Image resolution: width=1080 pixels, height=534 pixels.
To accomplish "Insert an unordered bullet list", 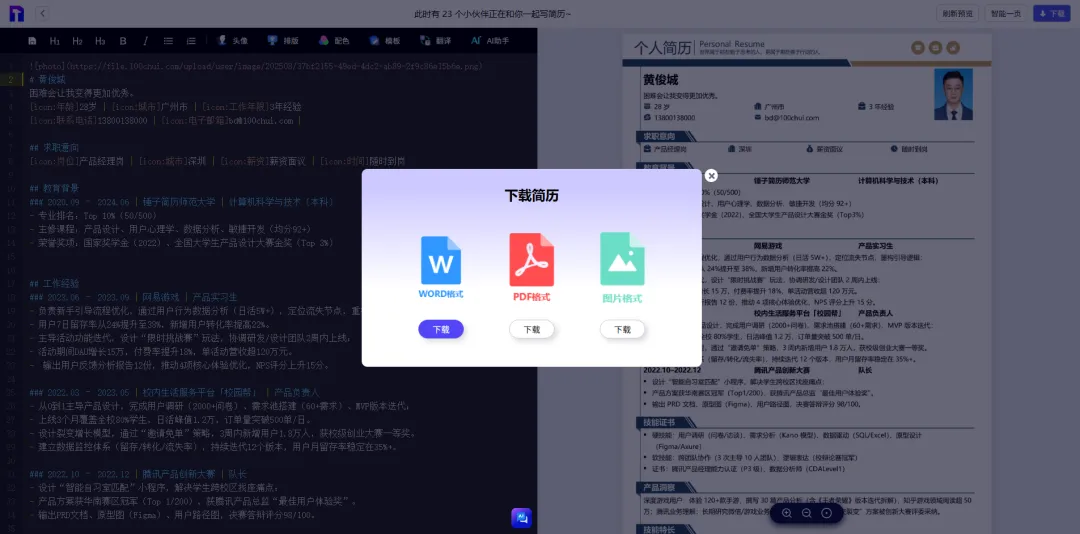I will [x=168, y=41].
